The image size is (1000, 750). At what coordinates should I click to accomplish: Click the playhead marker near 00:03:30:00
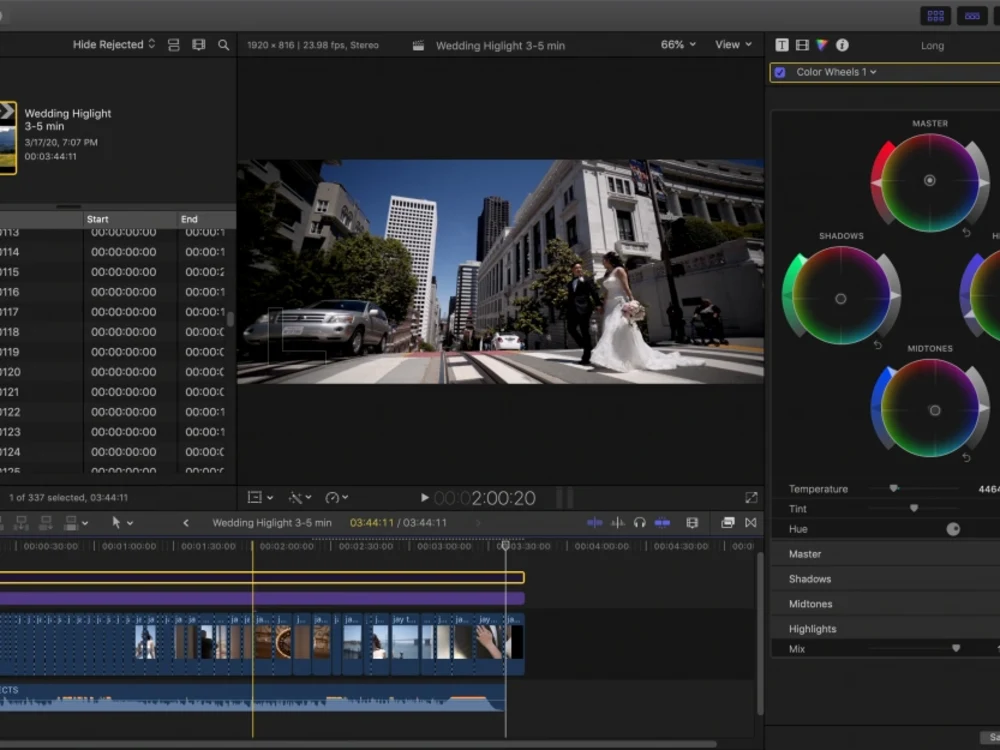[x=506, y=546]
